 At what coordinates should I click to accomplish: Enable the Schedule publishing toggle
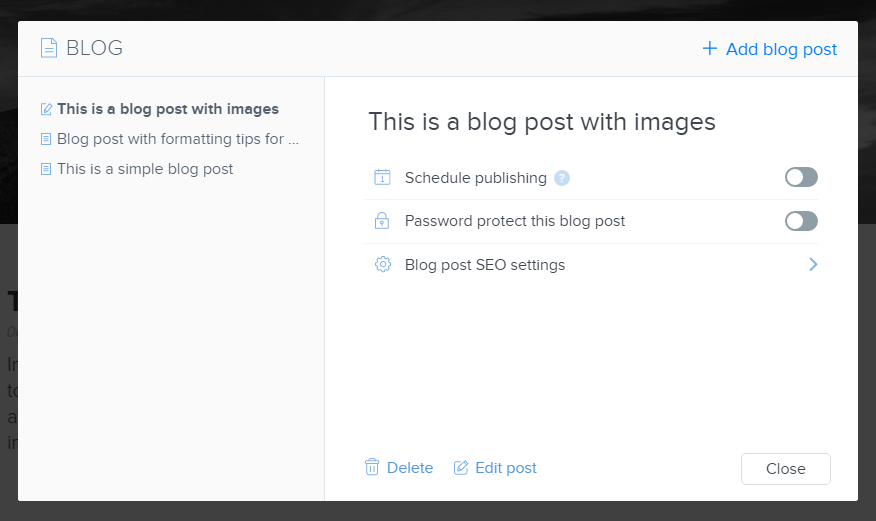tap(801, 178)
